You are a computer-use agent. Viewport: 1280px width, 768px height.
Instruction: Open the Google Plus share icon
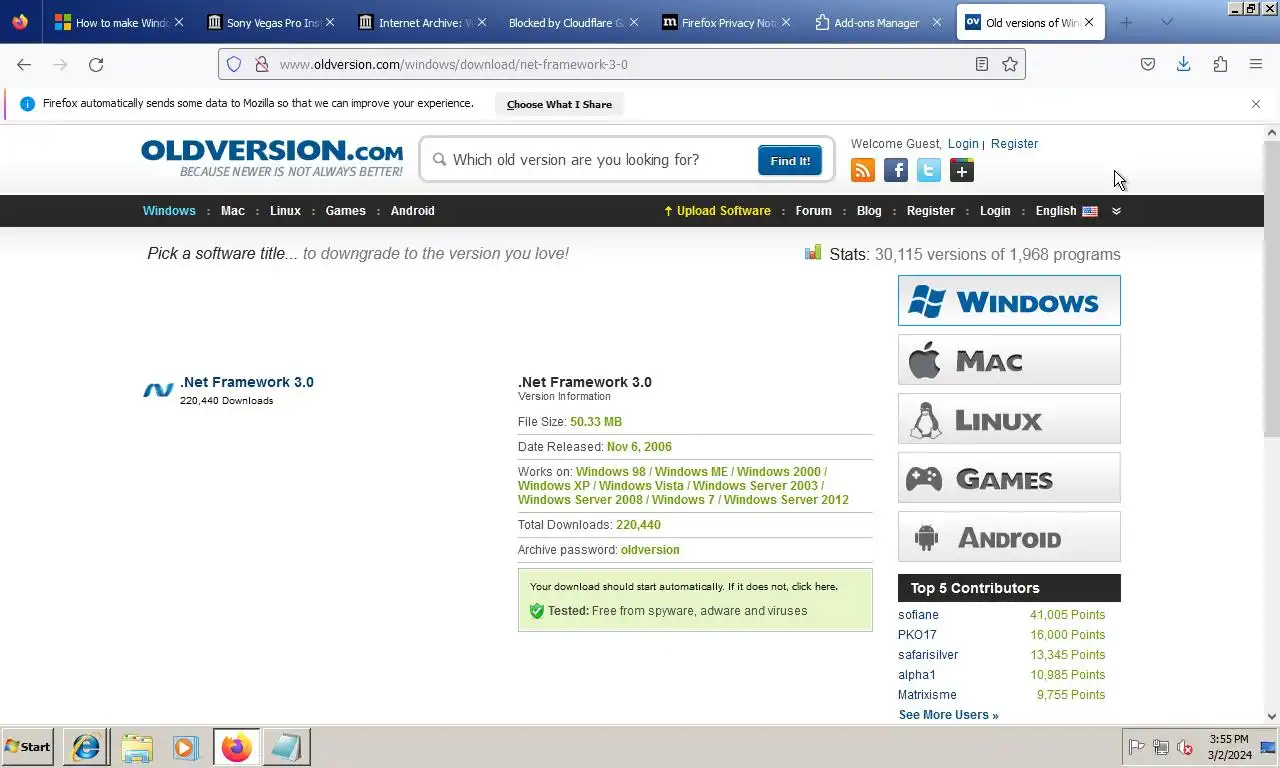962,171
